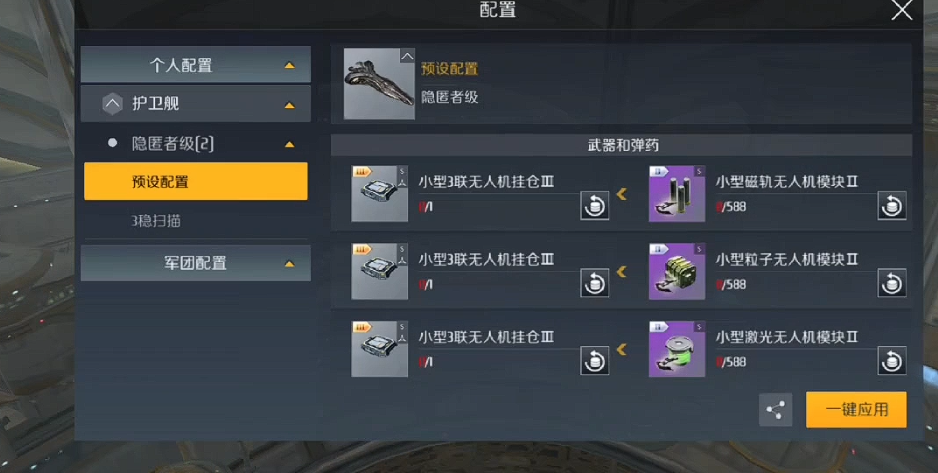Image resolution: width=938 pixels, height=473 pixels.
Task: Collapse the ship header using its corner arrow
Action: tap(407, 56)
